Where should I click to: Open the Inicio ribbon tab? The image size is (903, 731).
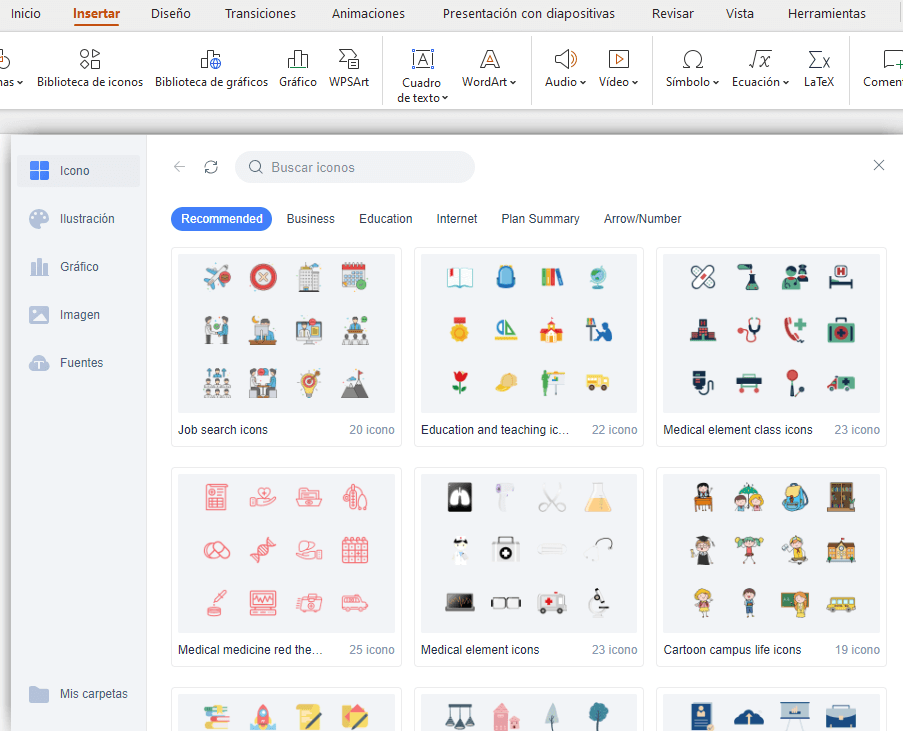click(26, 14)
